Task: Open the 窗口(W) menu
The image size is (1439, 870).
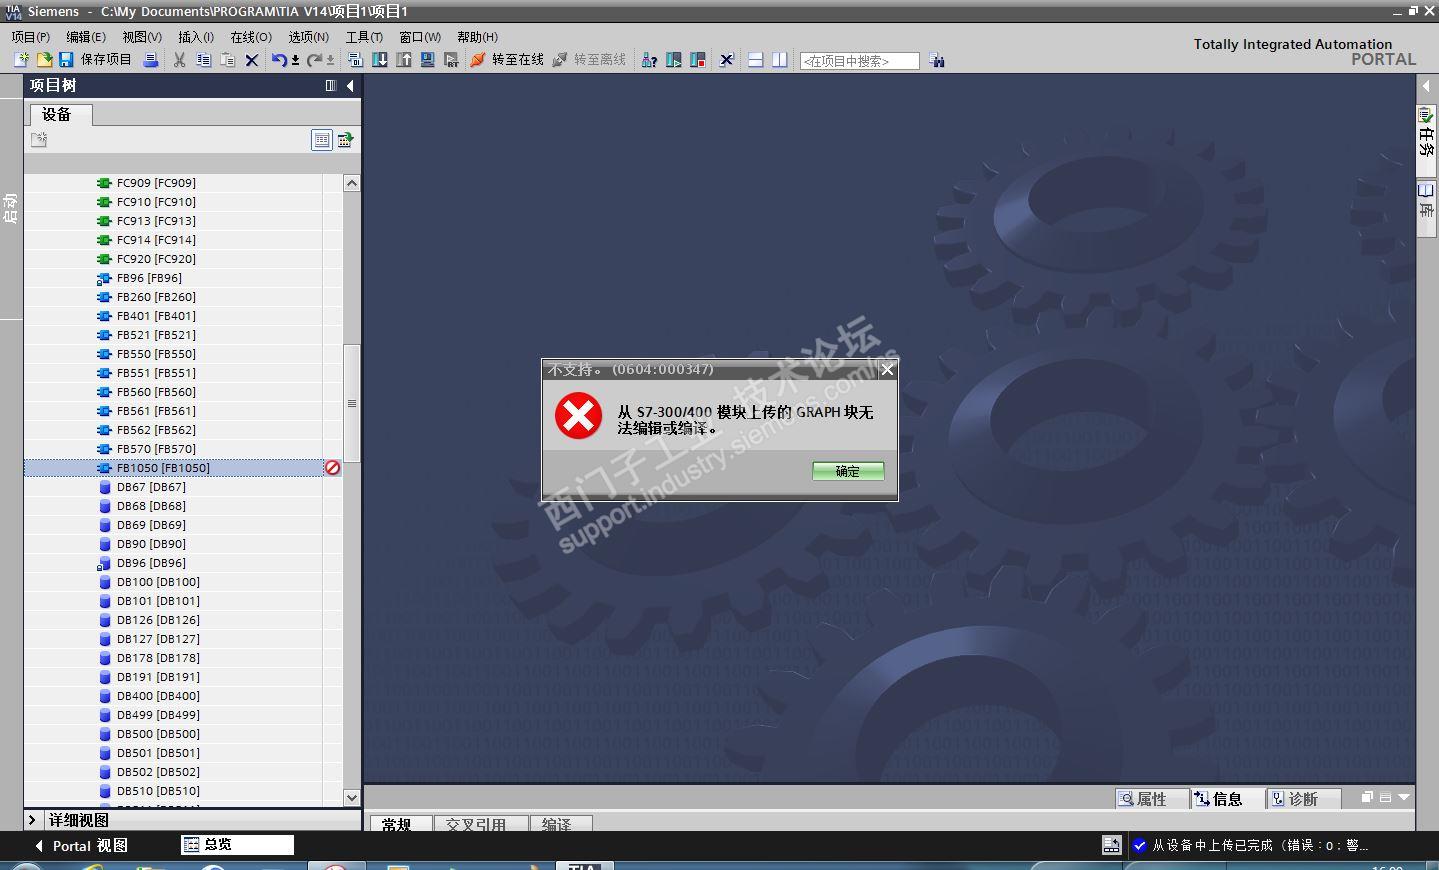Action: (420, 37)
